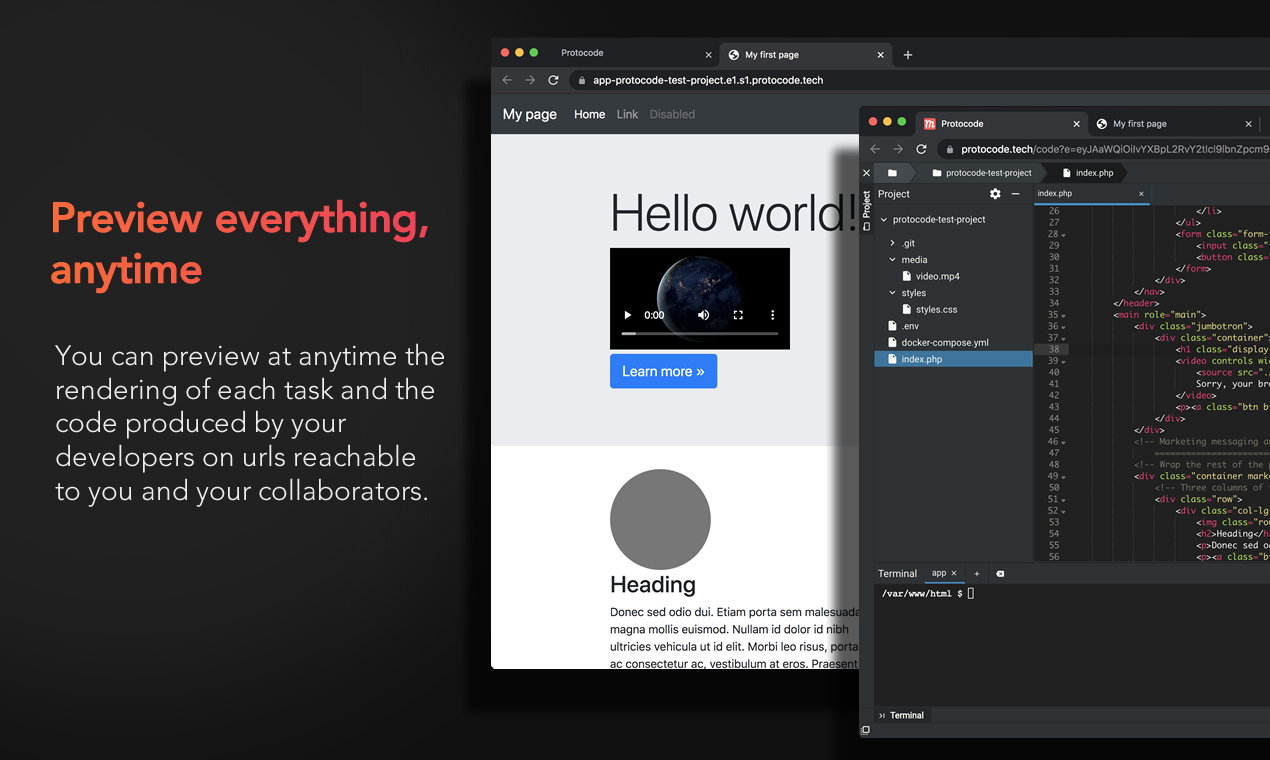Fold code at line 39
Screen dimensions: 1270x760
click(x=1064, y=362)
